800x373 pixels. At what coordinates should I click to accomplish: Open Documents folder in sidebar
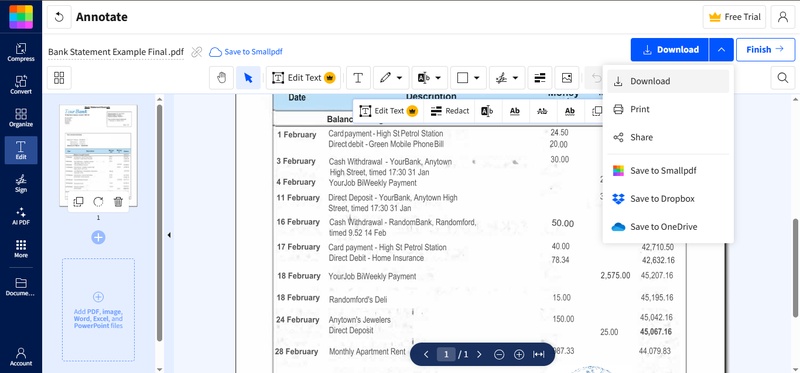tap(21, 287)
